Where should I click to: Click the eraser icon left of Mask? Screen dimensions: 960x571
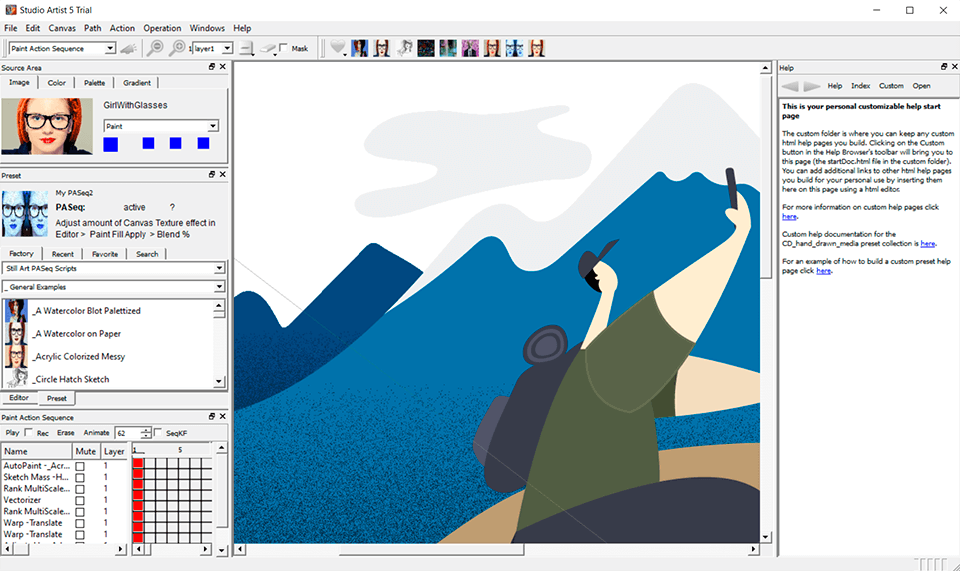[268, 48]
